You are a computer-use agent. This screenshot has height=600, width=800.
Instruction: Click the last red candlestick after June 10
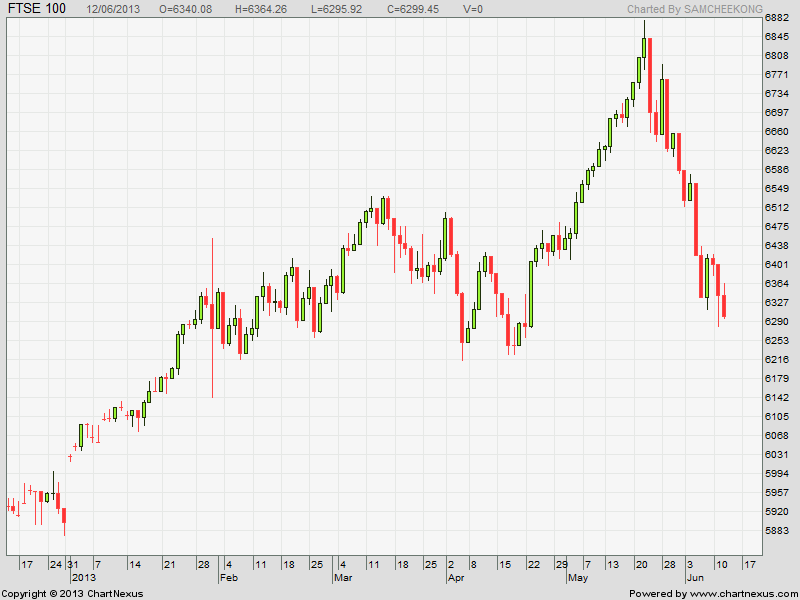(724, 306)
